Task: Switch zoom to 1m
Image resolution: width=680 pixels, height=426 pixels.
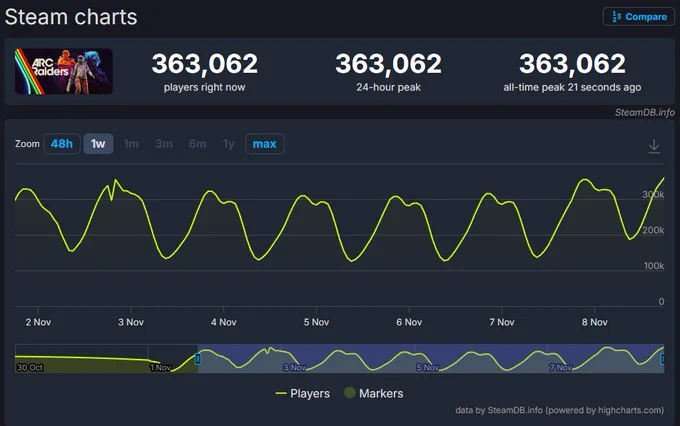Action: tap(131, 144)
